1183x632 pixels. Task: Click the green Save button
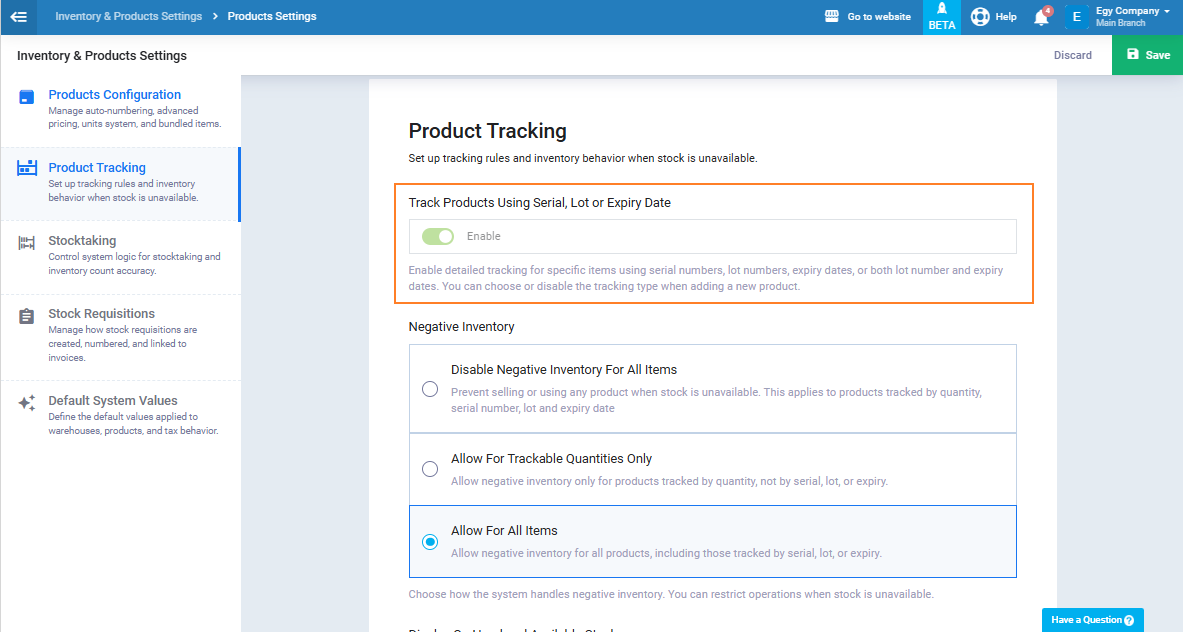[1147, 55]
